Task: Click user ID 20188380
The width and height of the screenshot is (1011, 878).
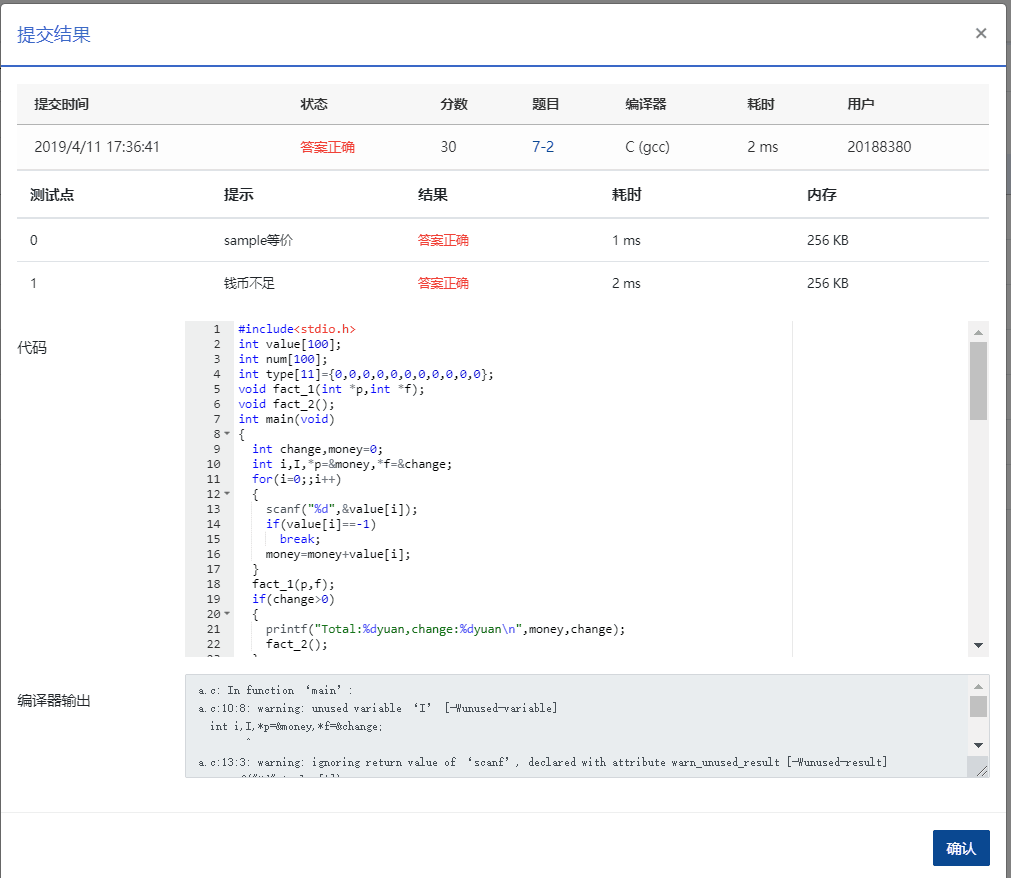Action: (879, 147)
